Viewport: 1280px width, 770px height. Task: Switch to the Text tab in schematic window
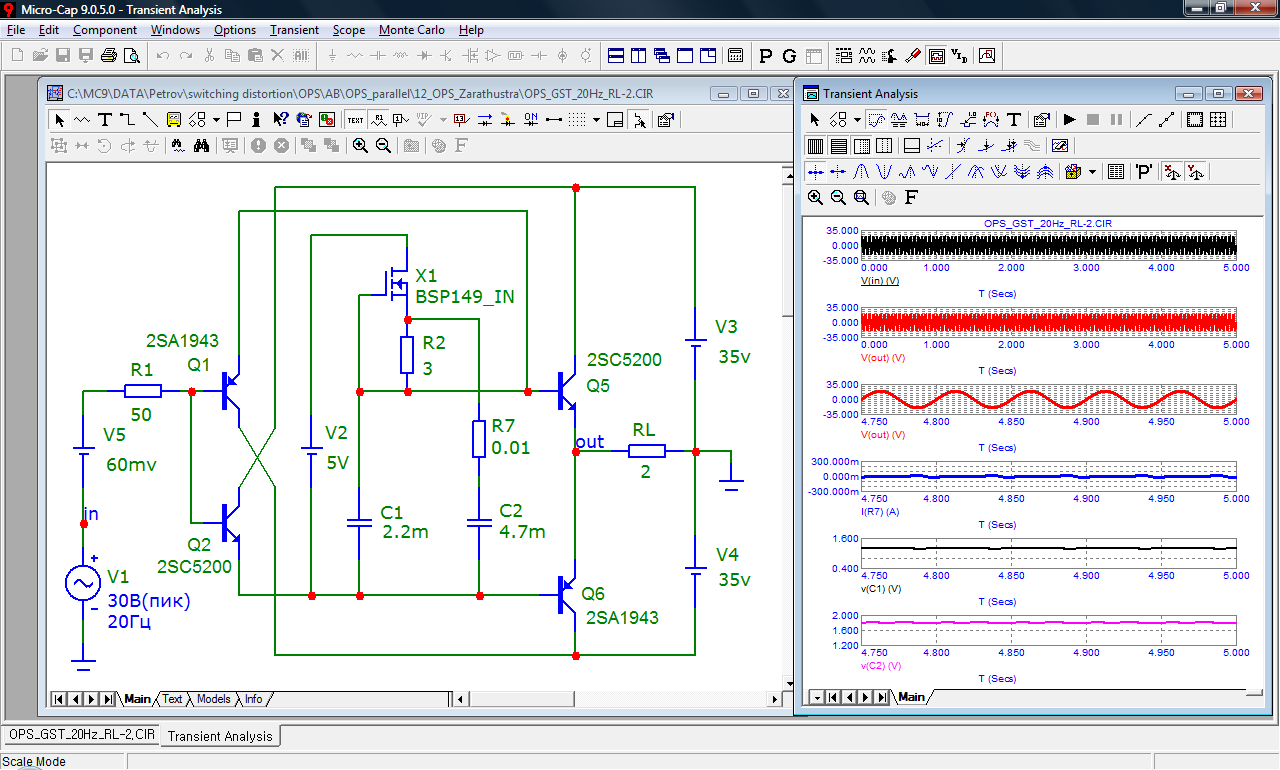point(173,699)
